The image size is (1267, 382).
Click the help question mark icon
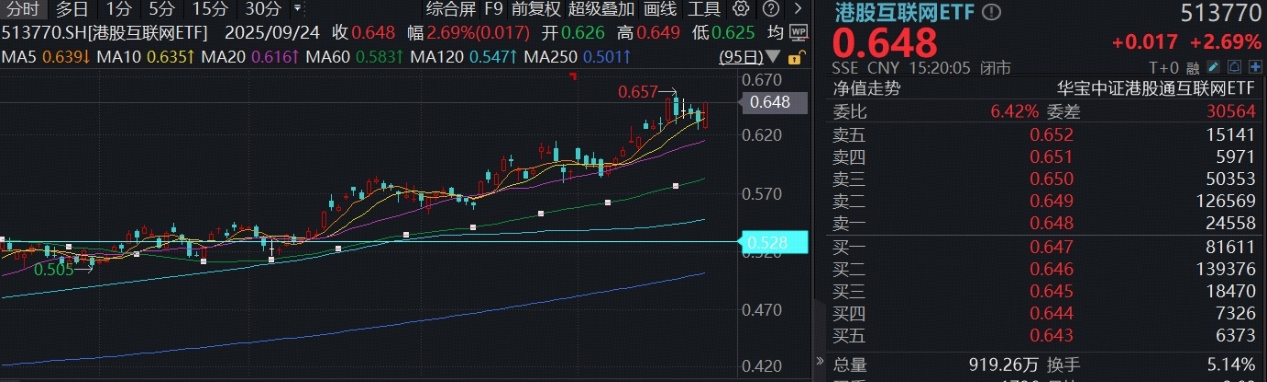pos(771,9)
